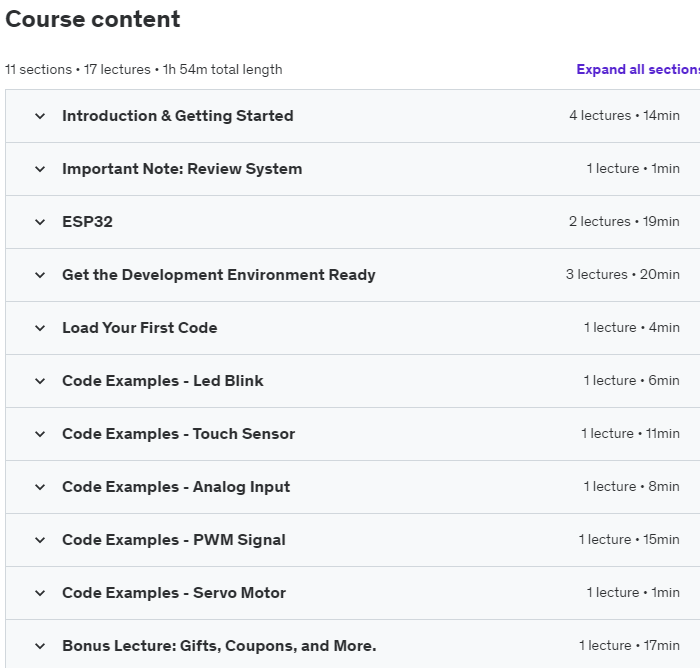Select the Introduction & Getting Started title
The width and height of the screenshot is (700, 668).
178,116
